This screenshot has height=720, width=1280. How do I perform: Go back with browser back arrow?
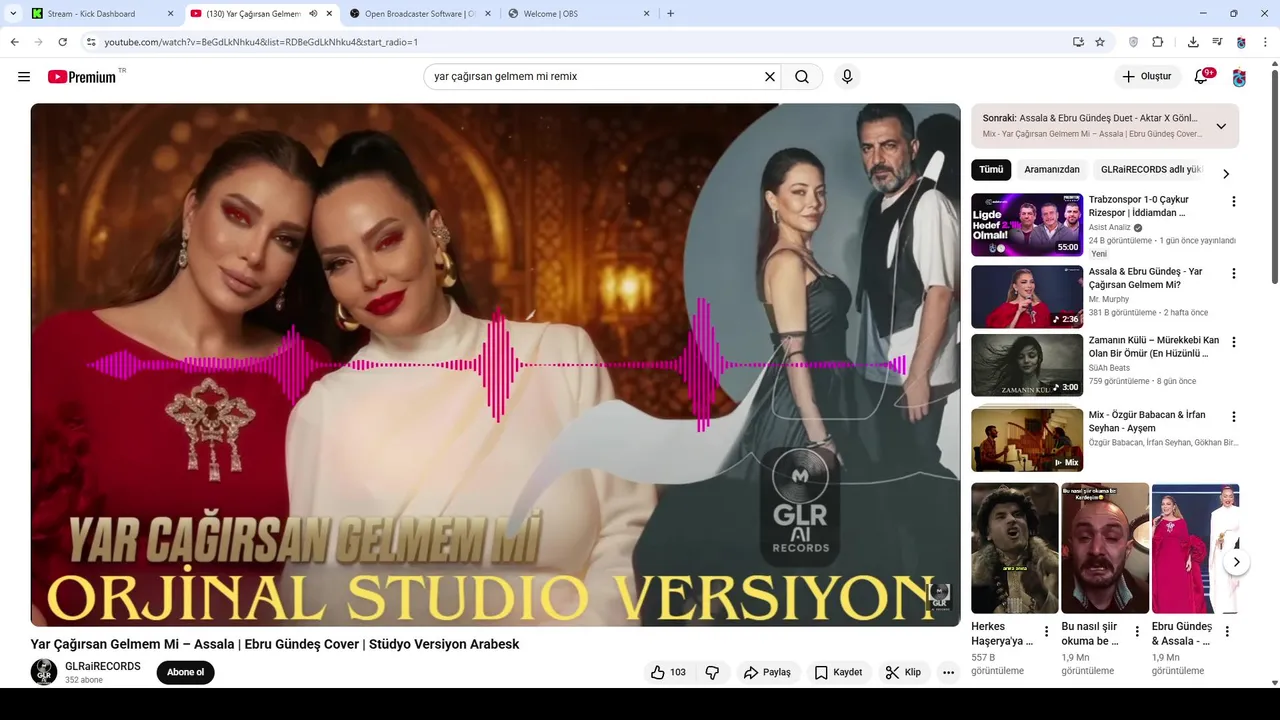pyautogui.click(x=14, y=42)
